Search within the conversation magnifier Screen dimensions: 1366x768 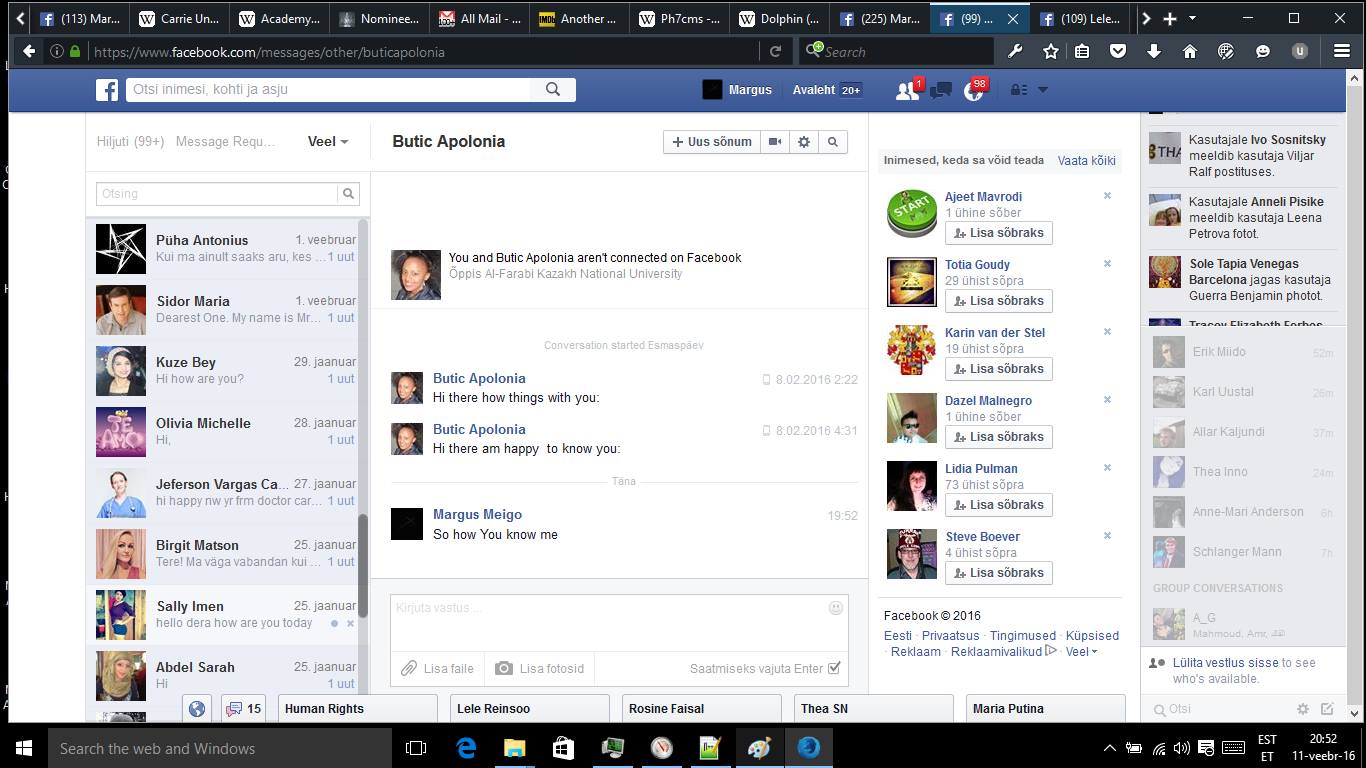pos(832,142)
